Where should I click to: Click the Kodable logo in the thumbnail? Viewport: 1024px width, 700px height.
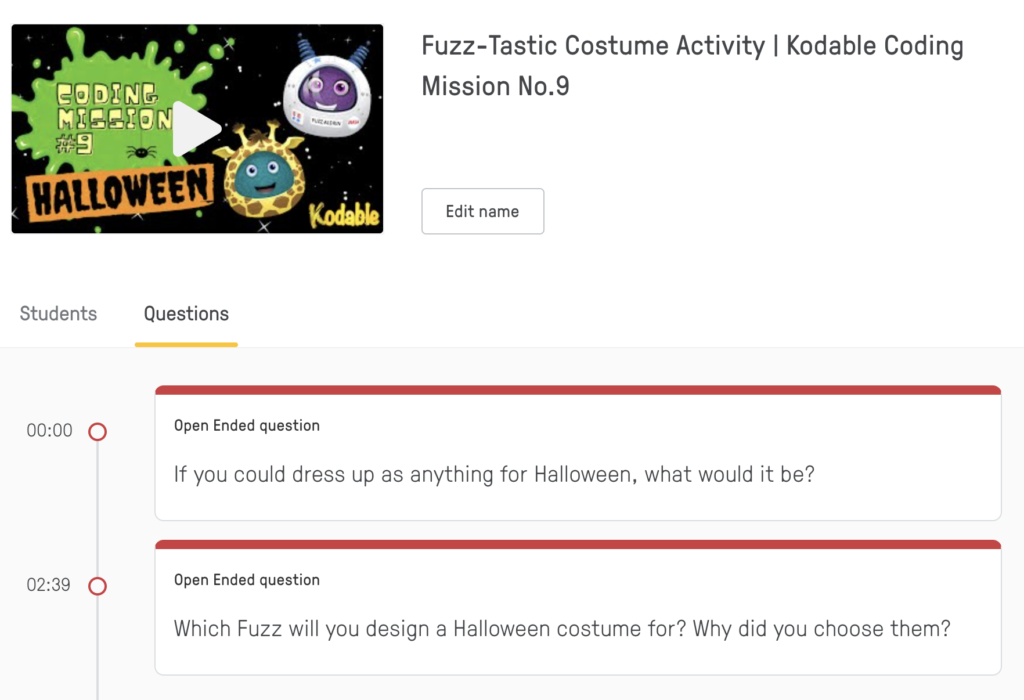[343, 214]
